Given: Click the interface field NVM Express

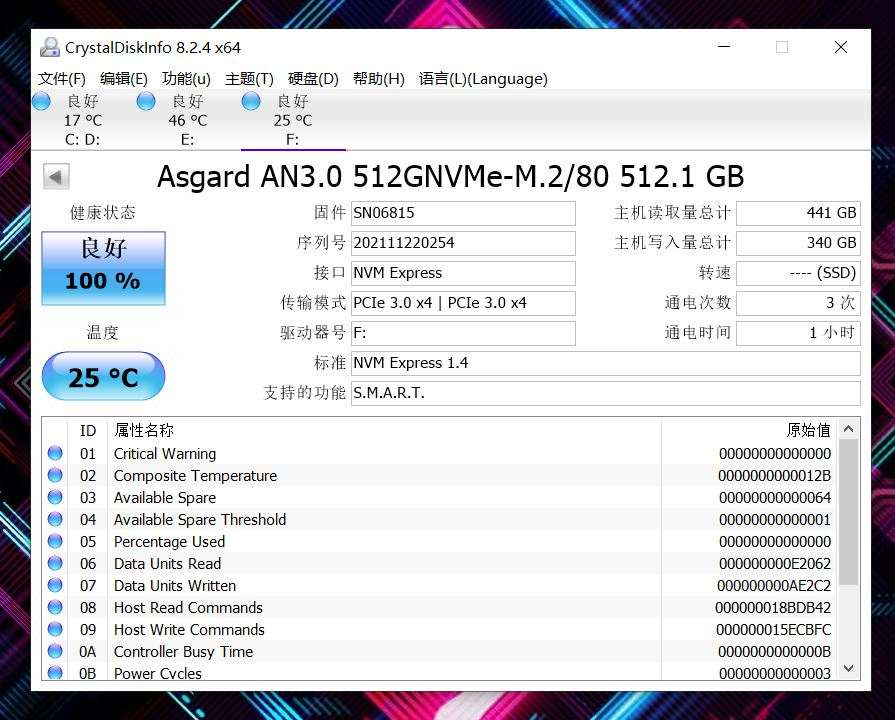Looking at the screenshot, I should point(463,273).
